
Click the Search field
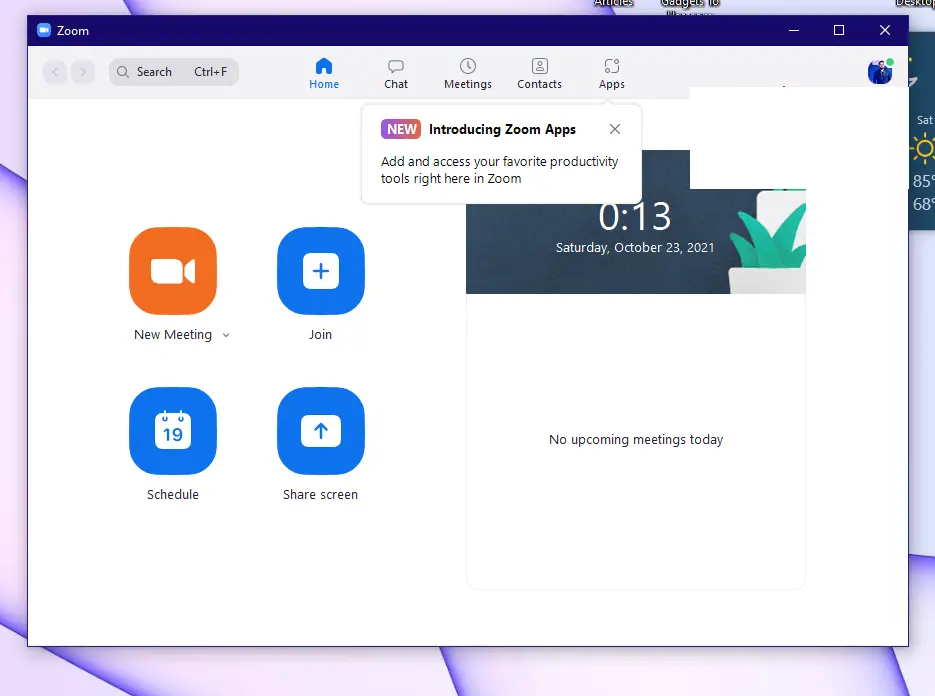click(174, 72)
